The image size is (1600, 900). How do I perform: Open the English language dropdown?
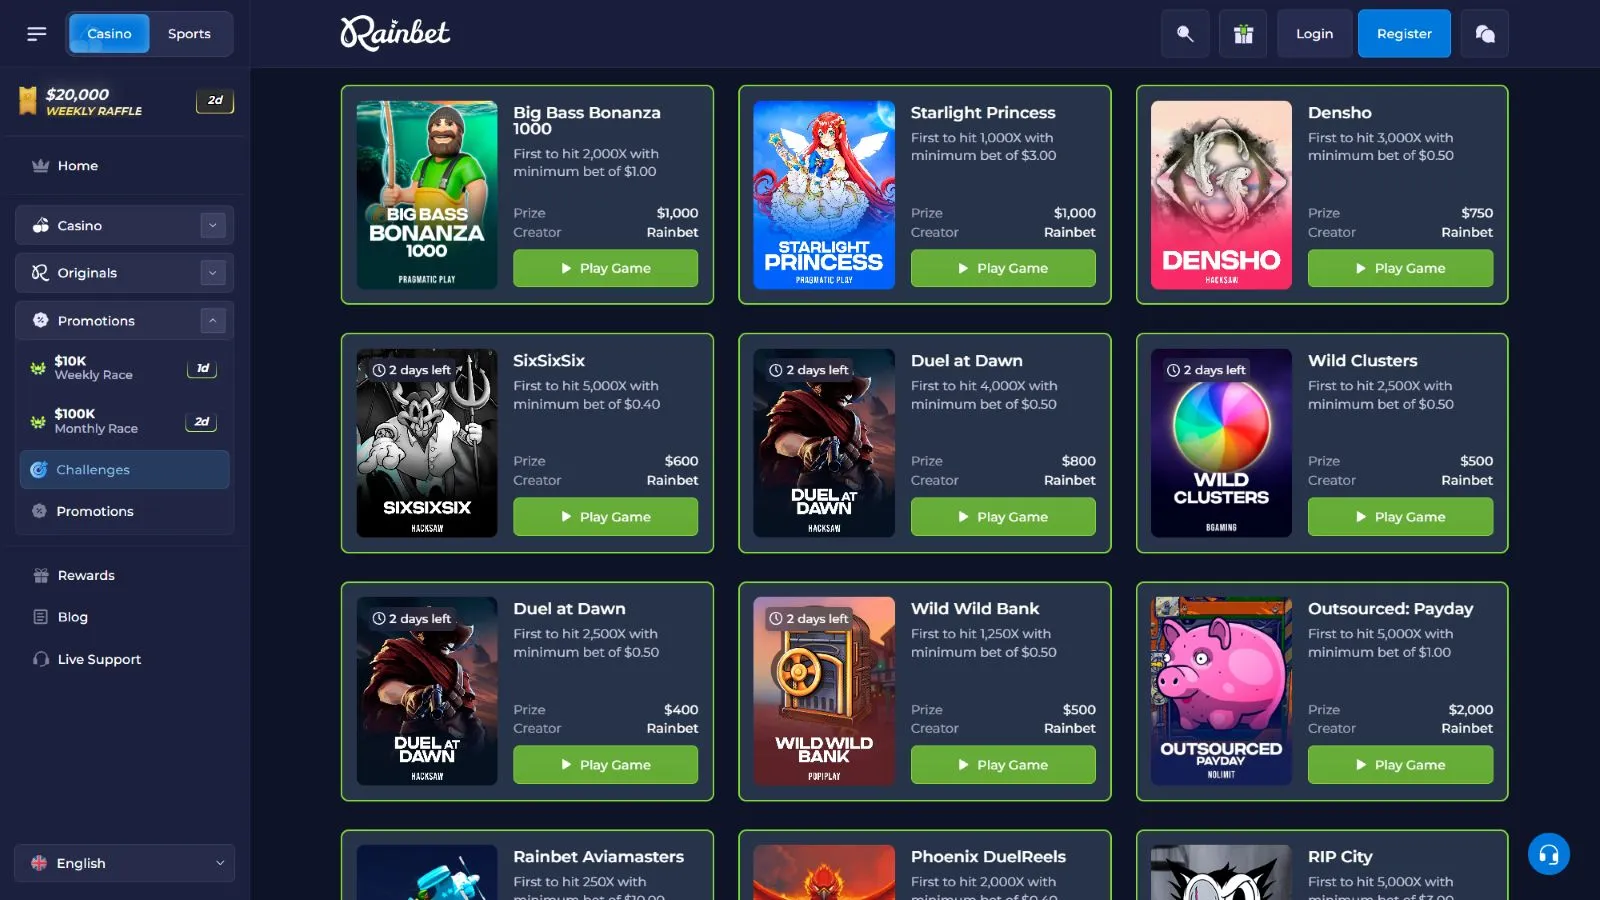point(125,863)
